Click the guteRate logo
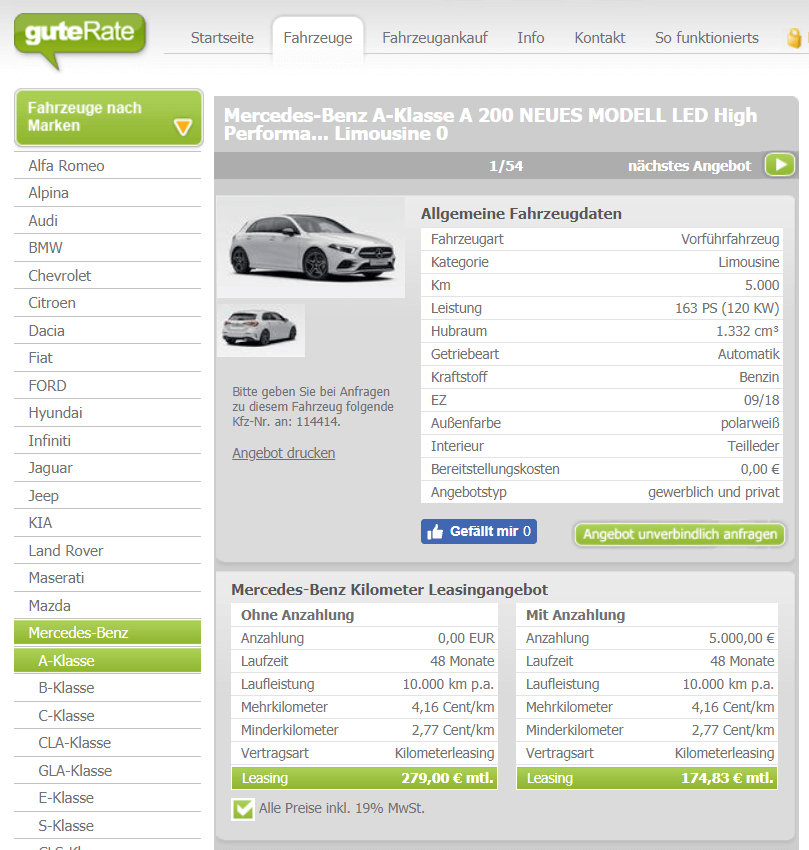Image resolution: width=809 pixels, height=850 pixels. [x=80, y=40]
